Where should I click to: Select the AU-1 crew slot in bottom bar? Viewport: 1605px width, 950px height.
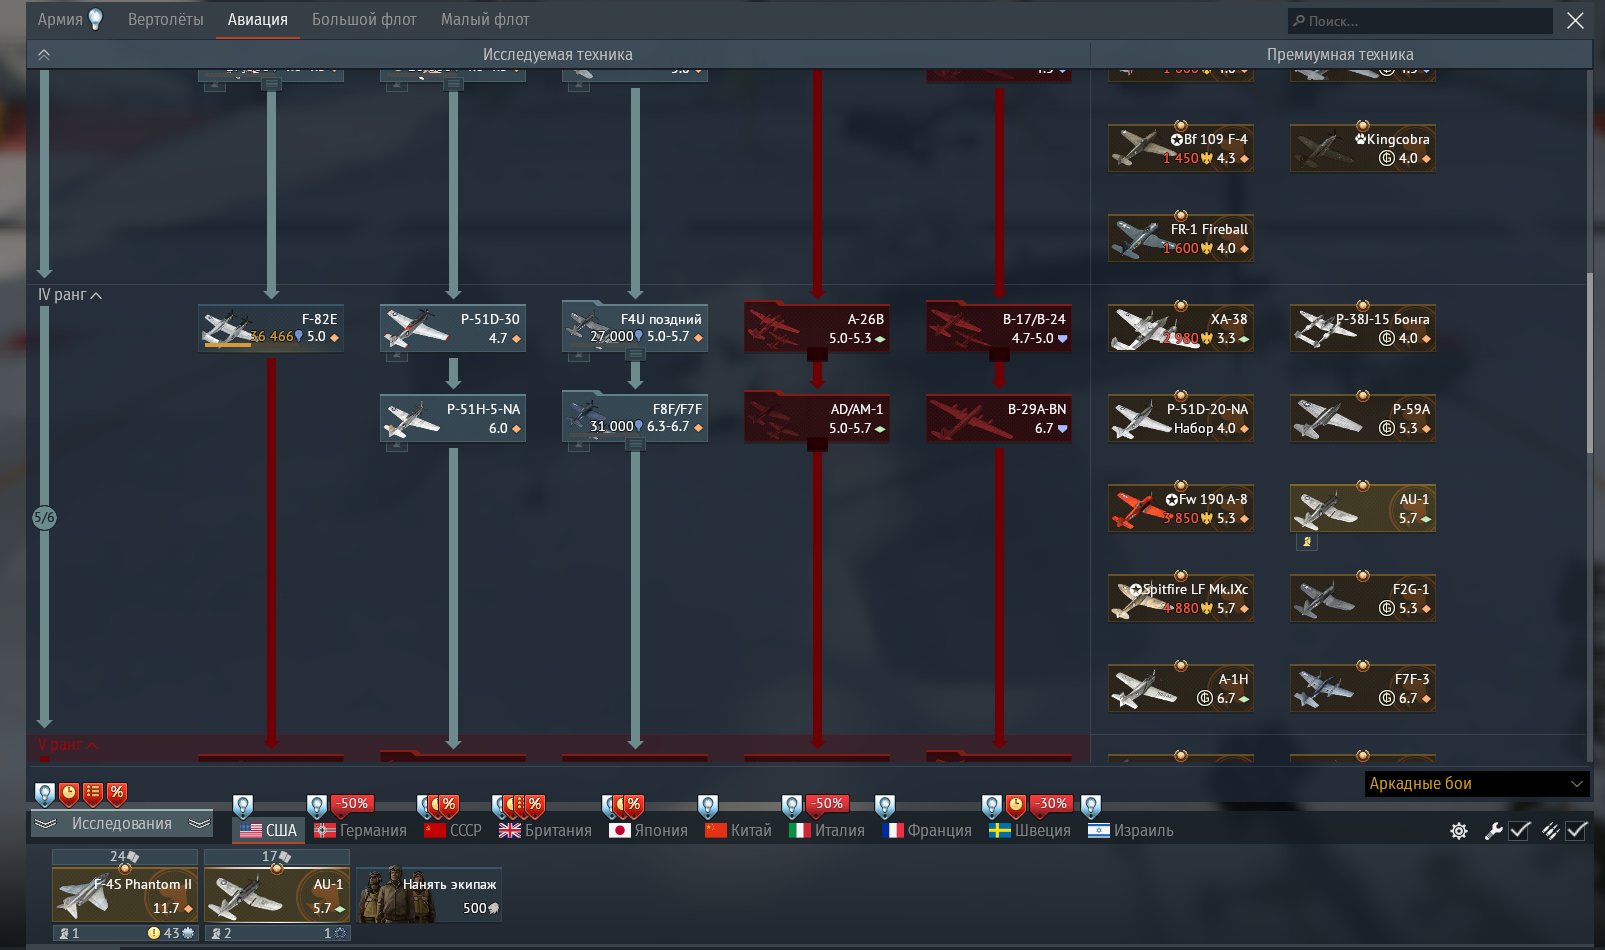click(x=277, y=895)
